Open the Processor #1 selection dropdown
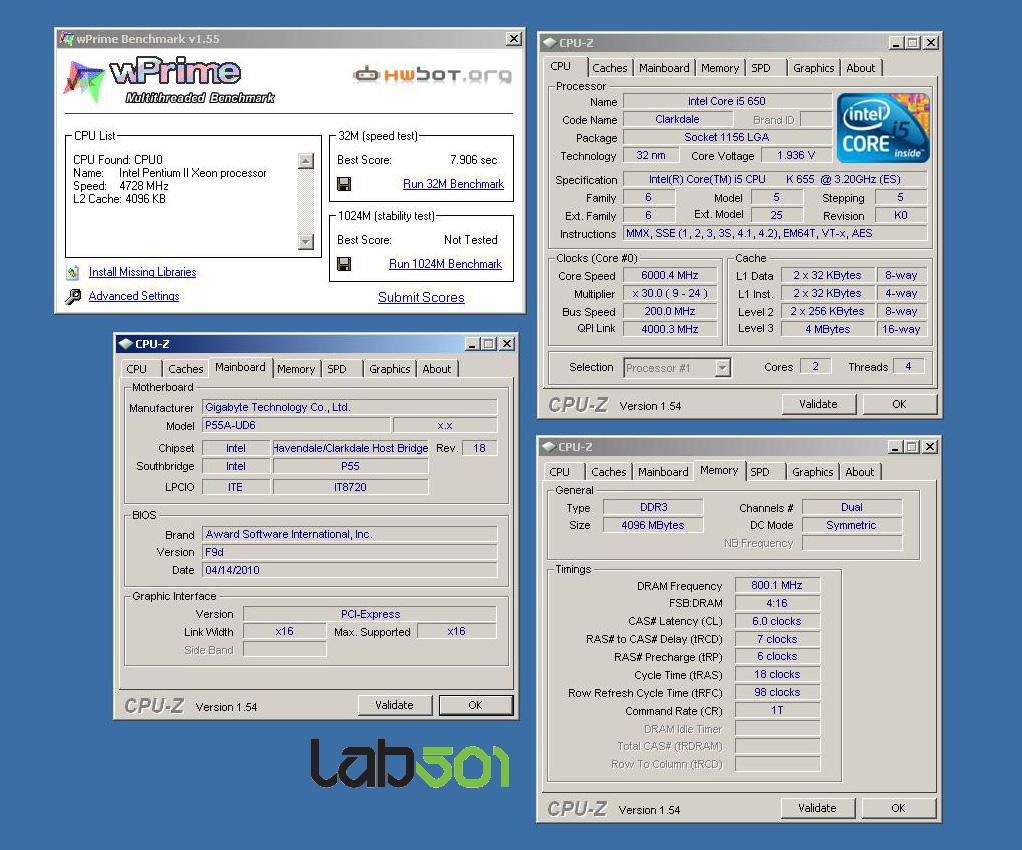Image resolution: width=1022 pixels, height=850 pixels. click(x=722, y=368)
